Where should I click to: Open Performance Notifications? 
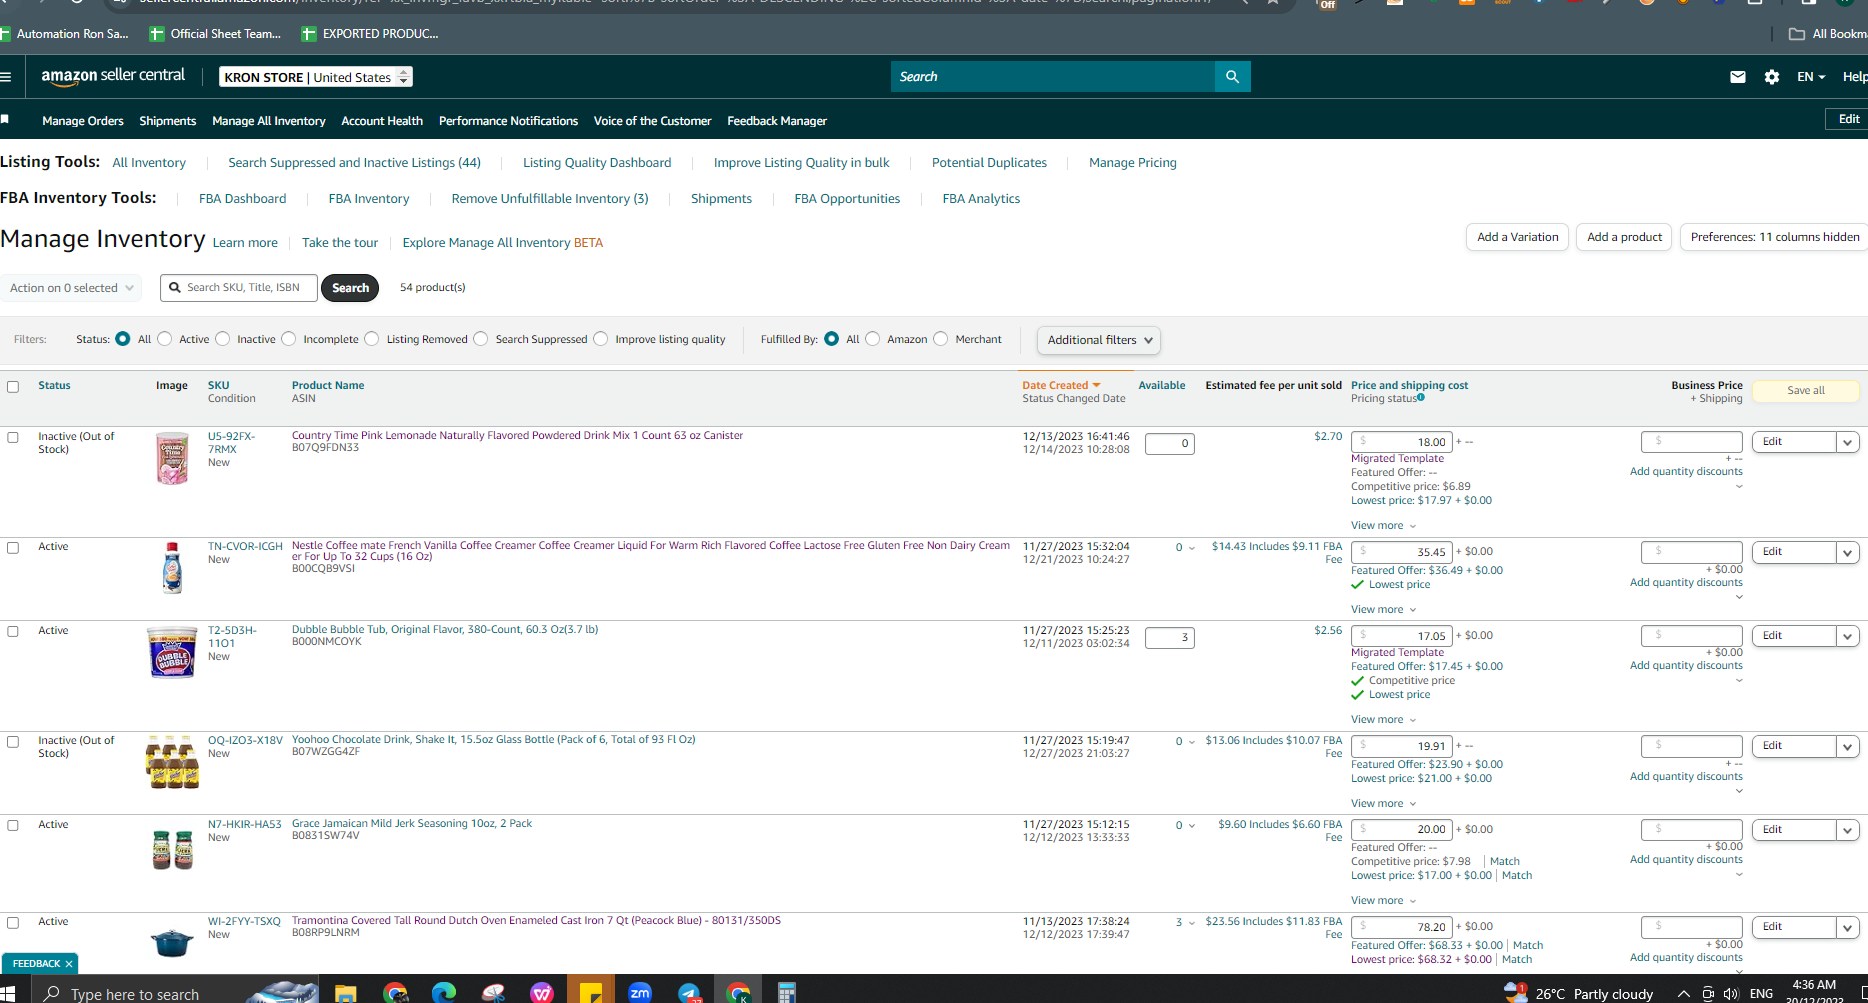[x=508, y=121]
